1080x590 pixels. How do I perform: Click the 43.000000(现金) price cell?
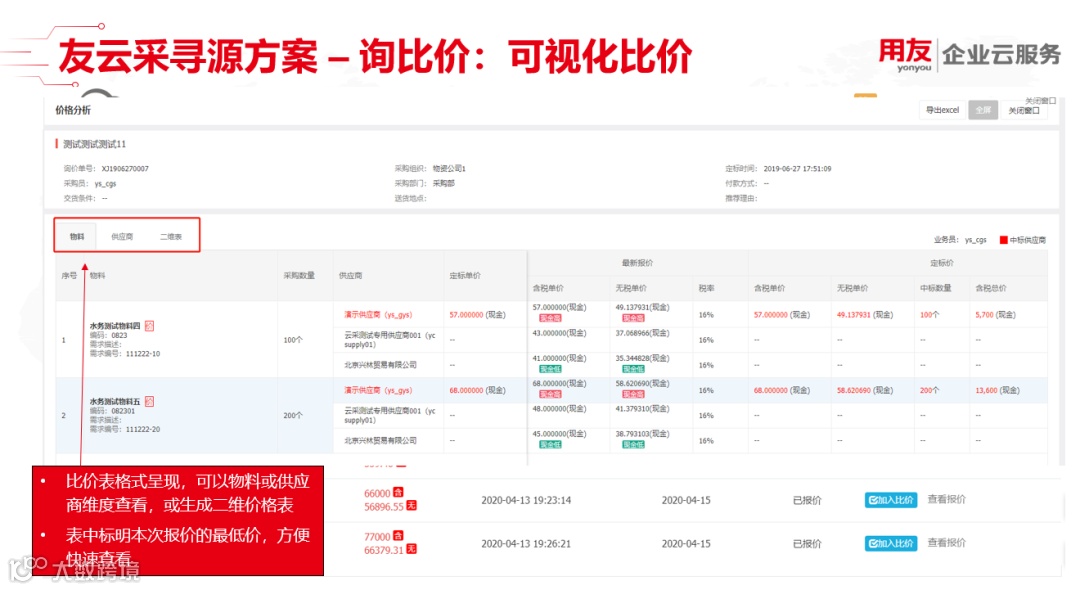click(x=559, y=333)
